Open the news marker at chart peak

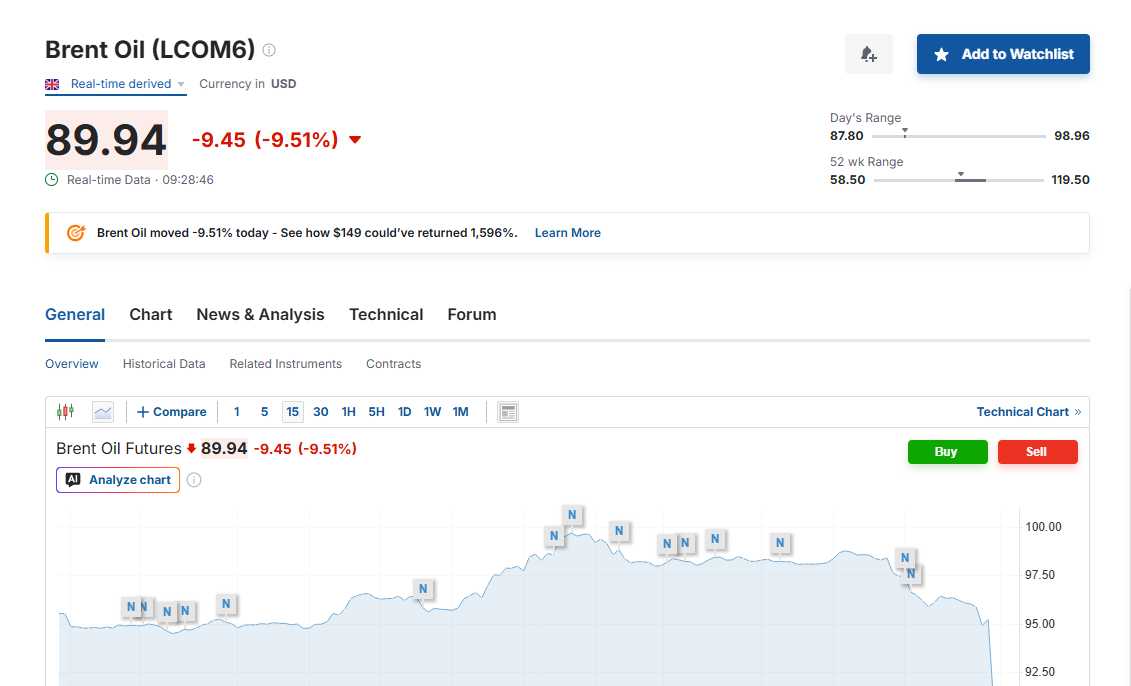point(572,515)
